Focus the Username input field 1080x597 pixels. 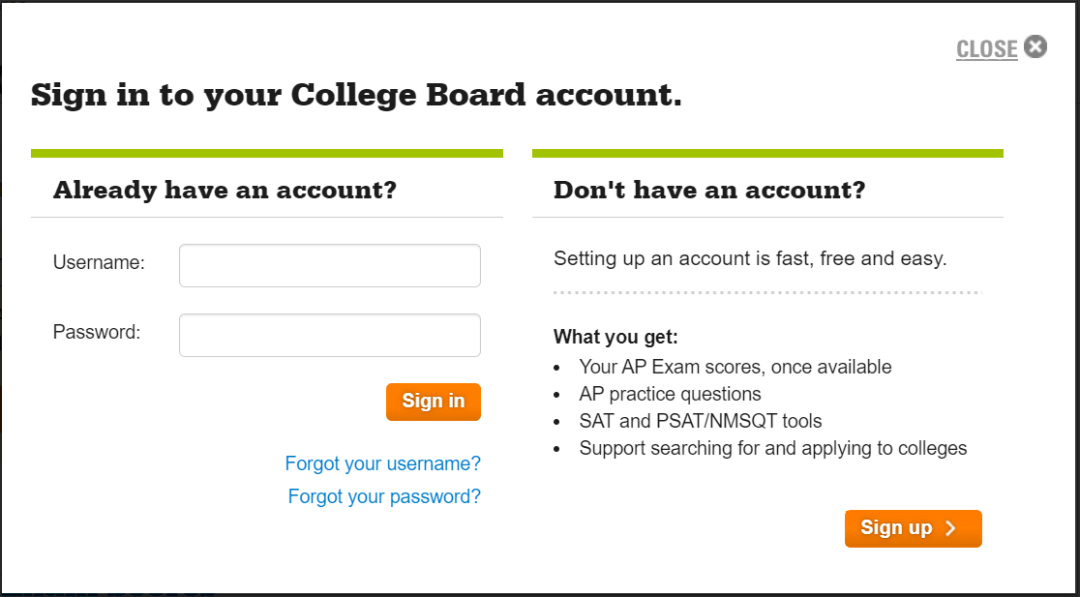coord(329,266)
